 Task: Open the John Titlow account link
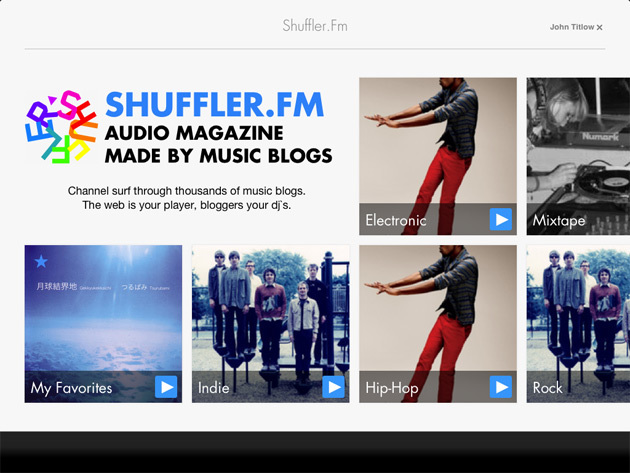point(572,27)
